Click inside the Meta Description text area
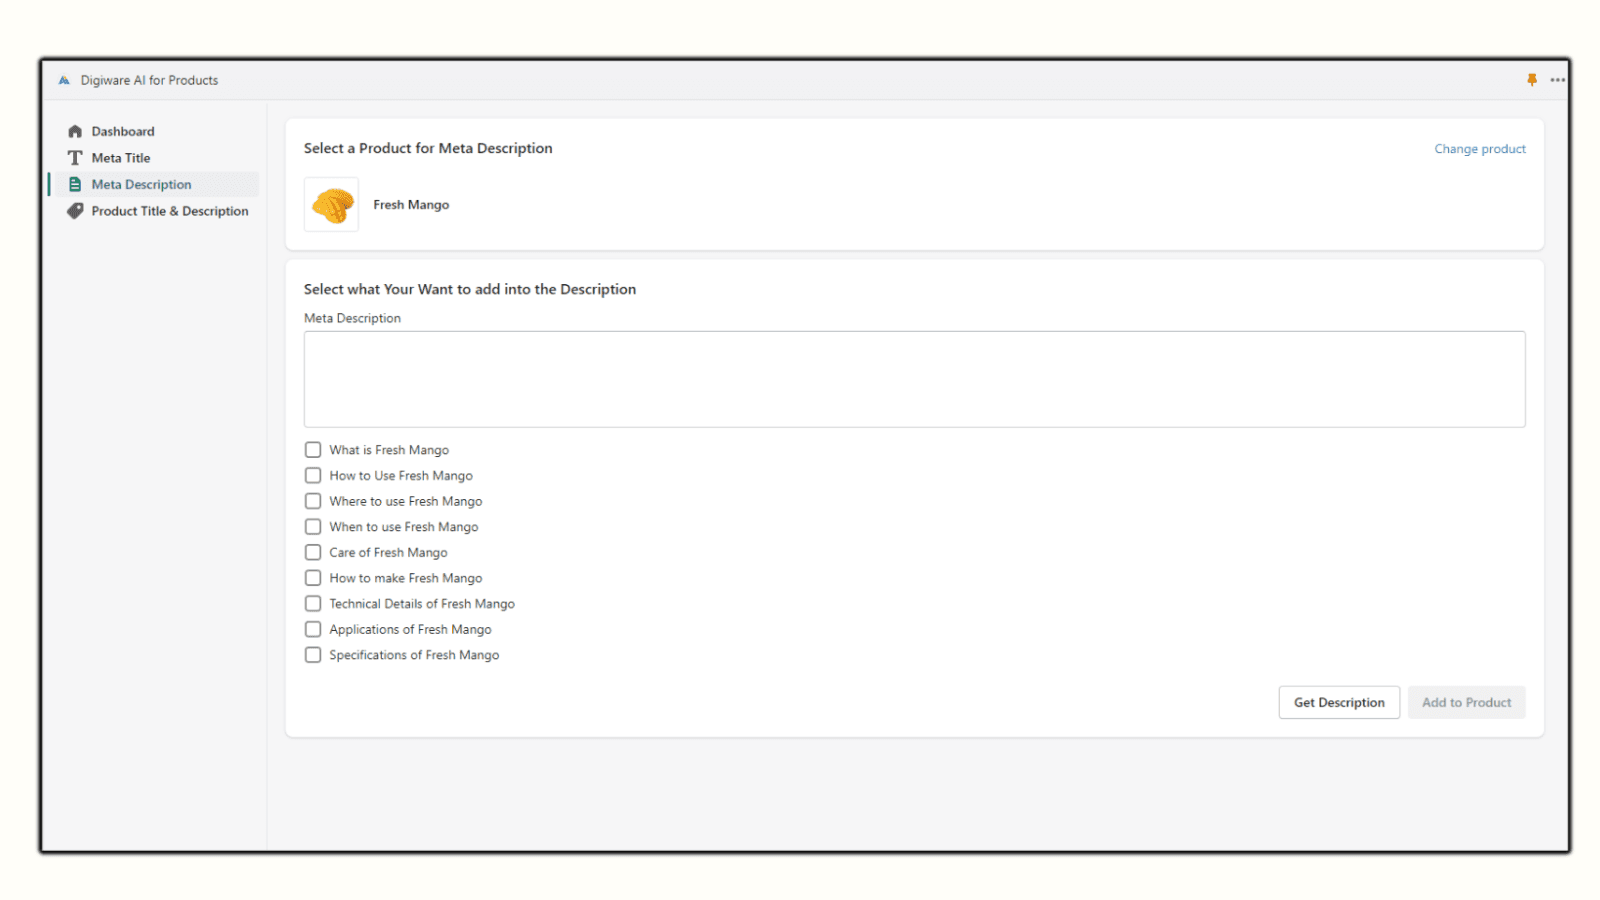 pyautogui.click(x=914, y=380)
